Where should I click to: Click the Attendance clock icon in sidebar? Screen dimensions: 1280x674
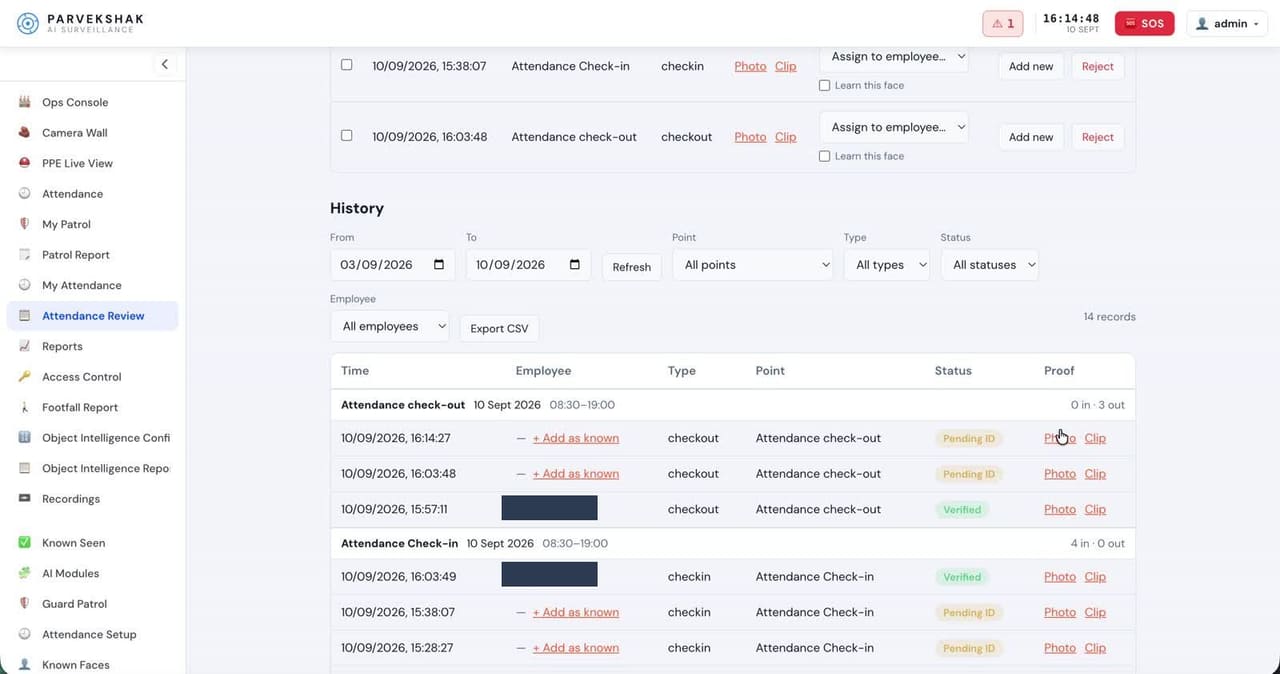point(24,193)
